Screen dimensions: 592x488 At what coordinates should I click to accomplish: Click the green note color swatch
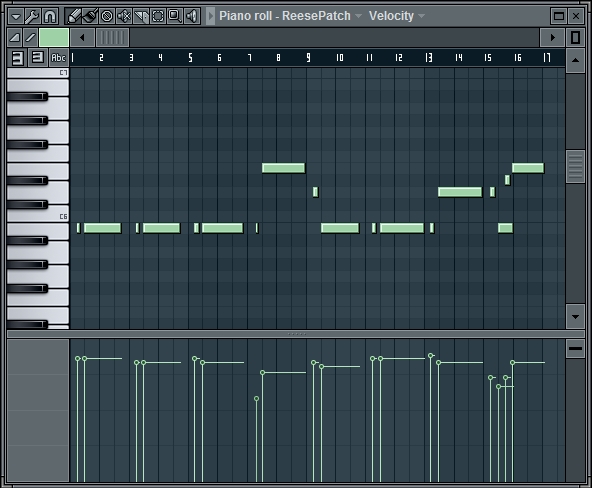[x=54, y=37]
